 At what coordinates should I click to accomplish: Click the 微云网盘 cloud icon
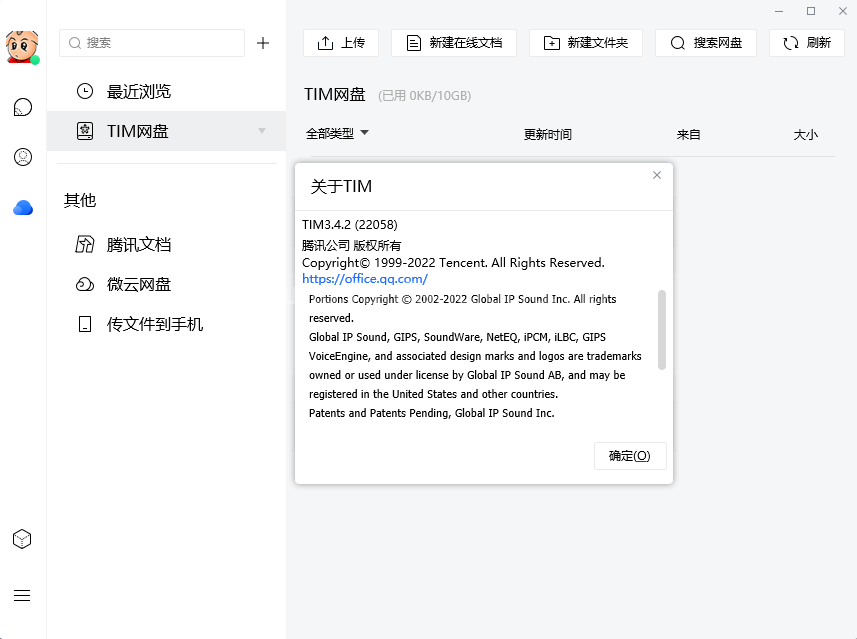[x=85, y=284]
